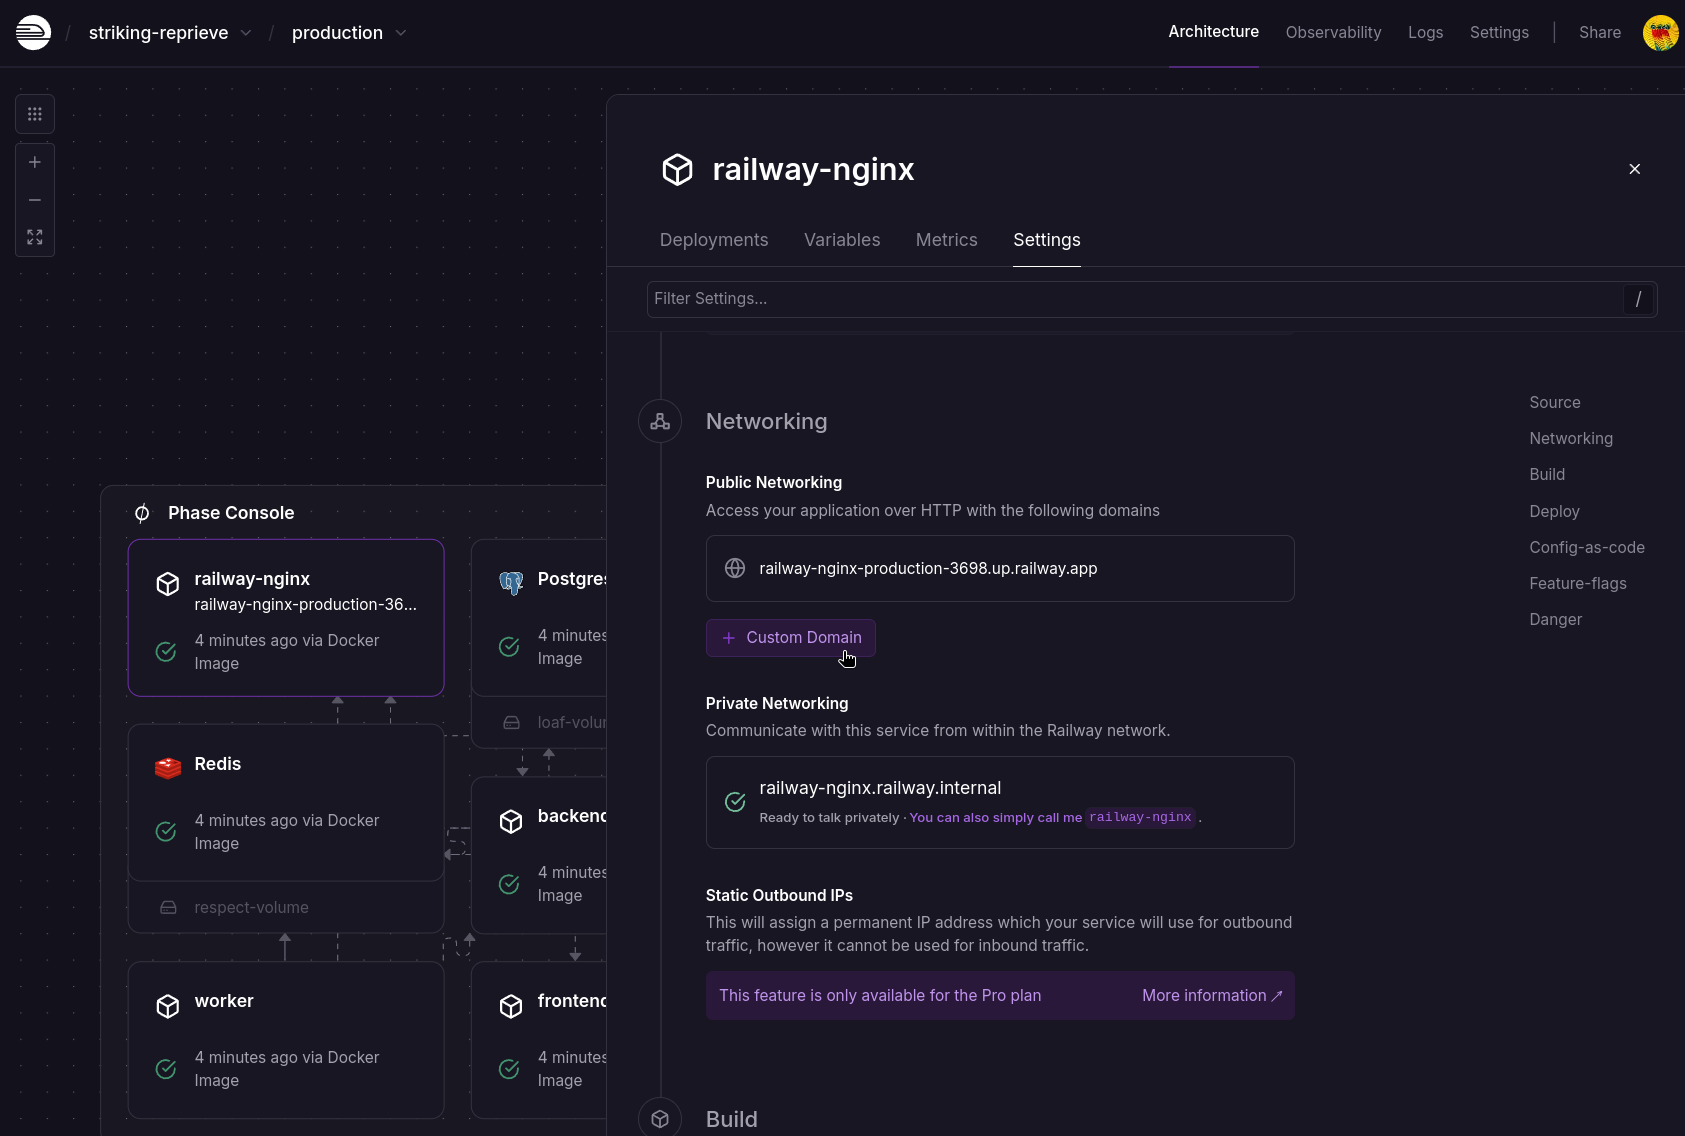Image resolution: width=1685 pixels, height=1136 pixels.
Task: Click the globe icon next to the public domain
Action: coord(735,568)
